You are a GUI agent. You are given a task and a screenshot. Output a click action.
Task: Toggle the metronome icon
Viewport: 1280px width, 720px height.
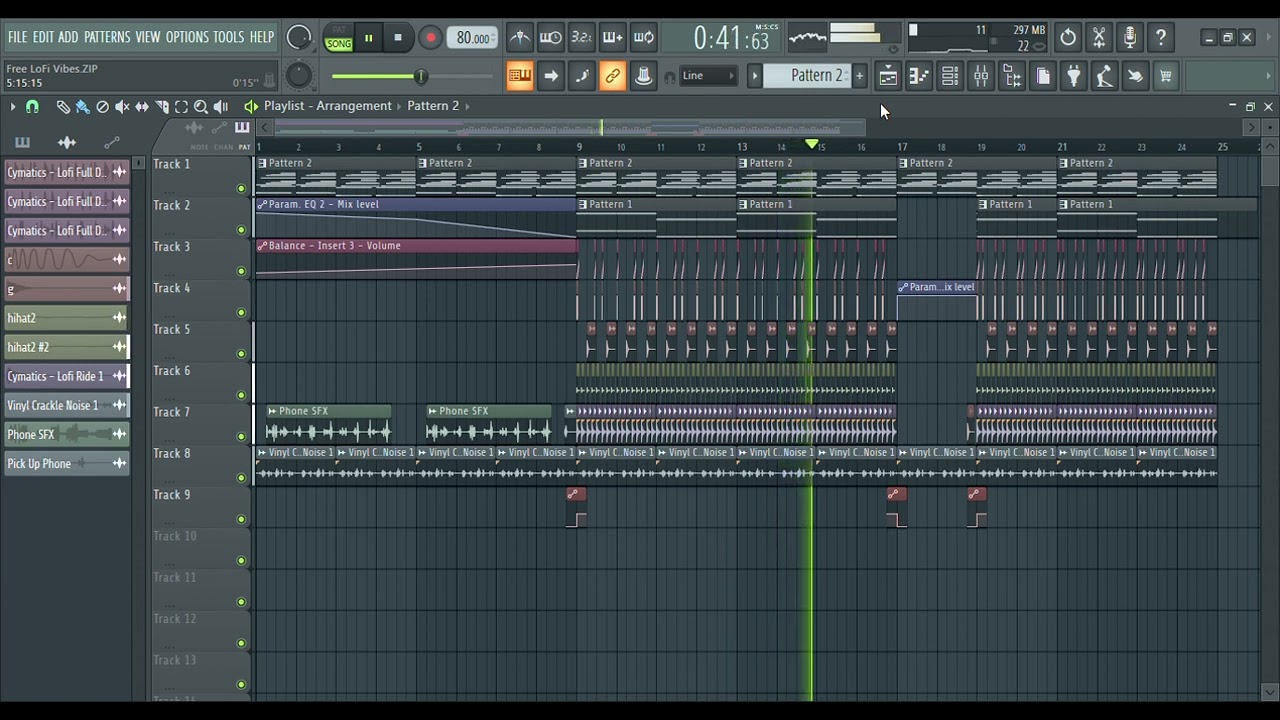(520, 38)
